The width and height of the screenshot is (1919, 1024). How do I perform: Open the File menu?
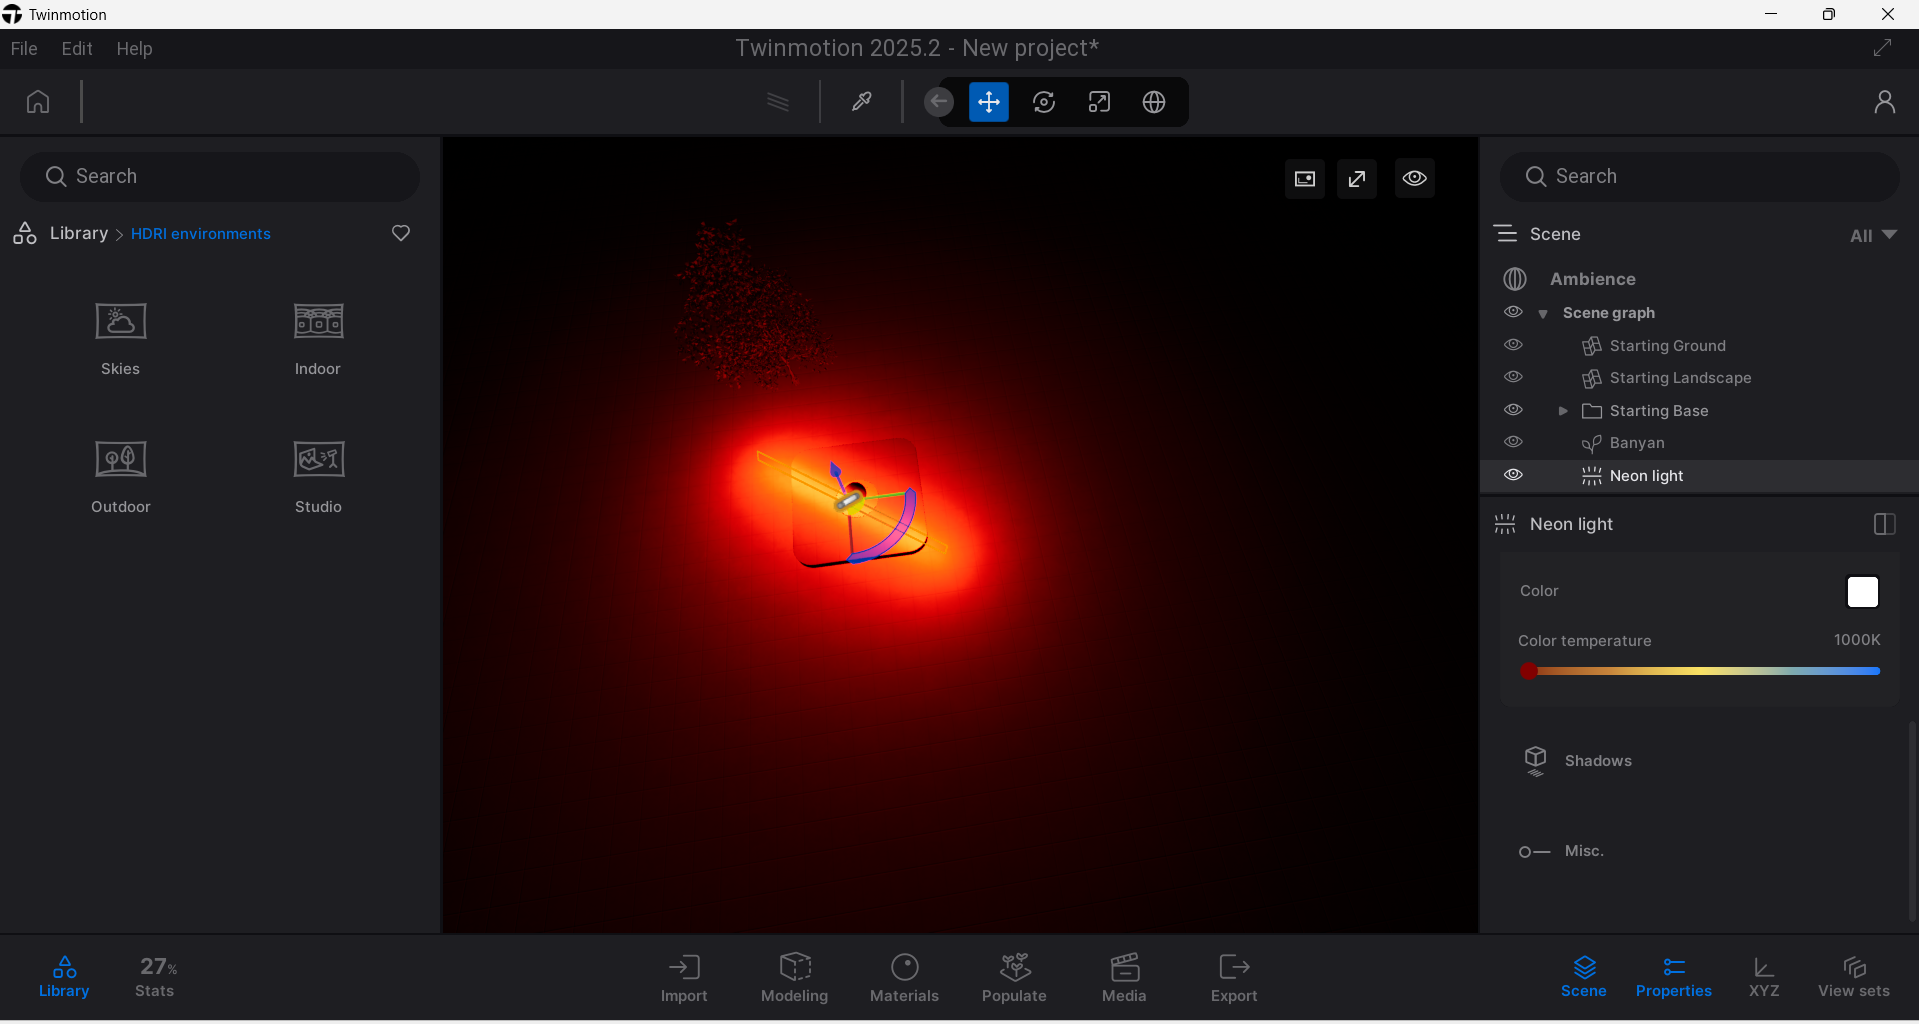tap(24, 49)
